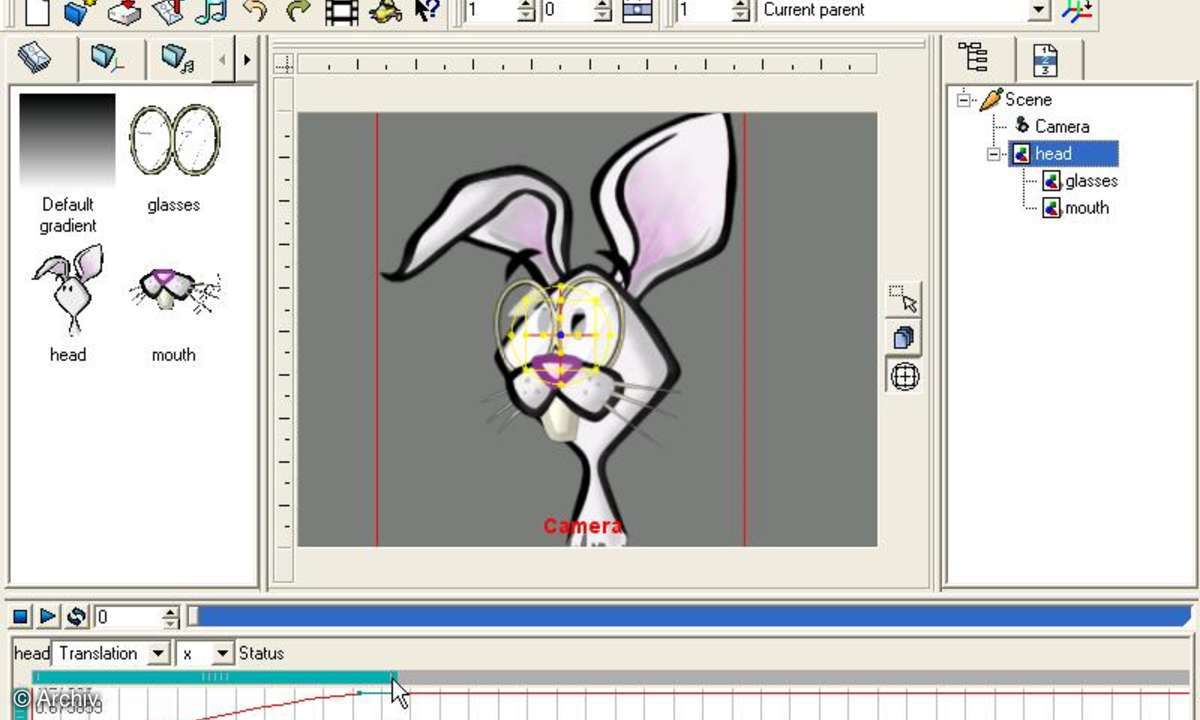Image resolution: width=1200 pixels, height=720 pixels.
Task: Click the blue open-file icon
Action: pos(79,11)
